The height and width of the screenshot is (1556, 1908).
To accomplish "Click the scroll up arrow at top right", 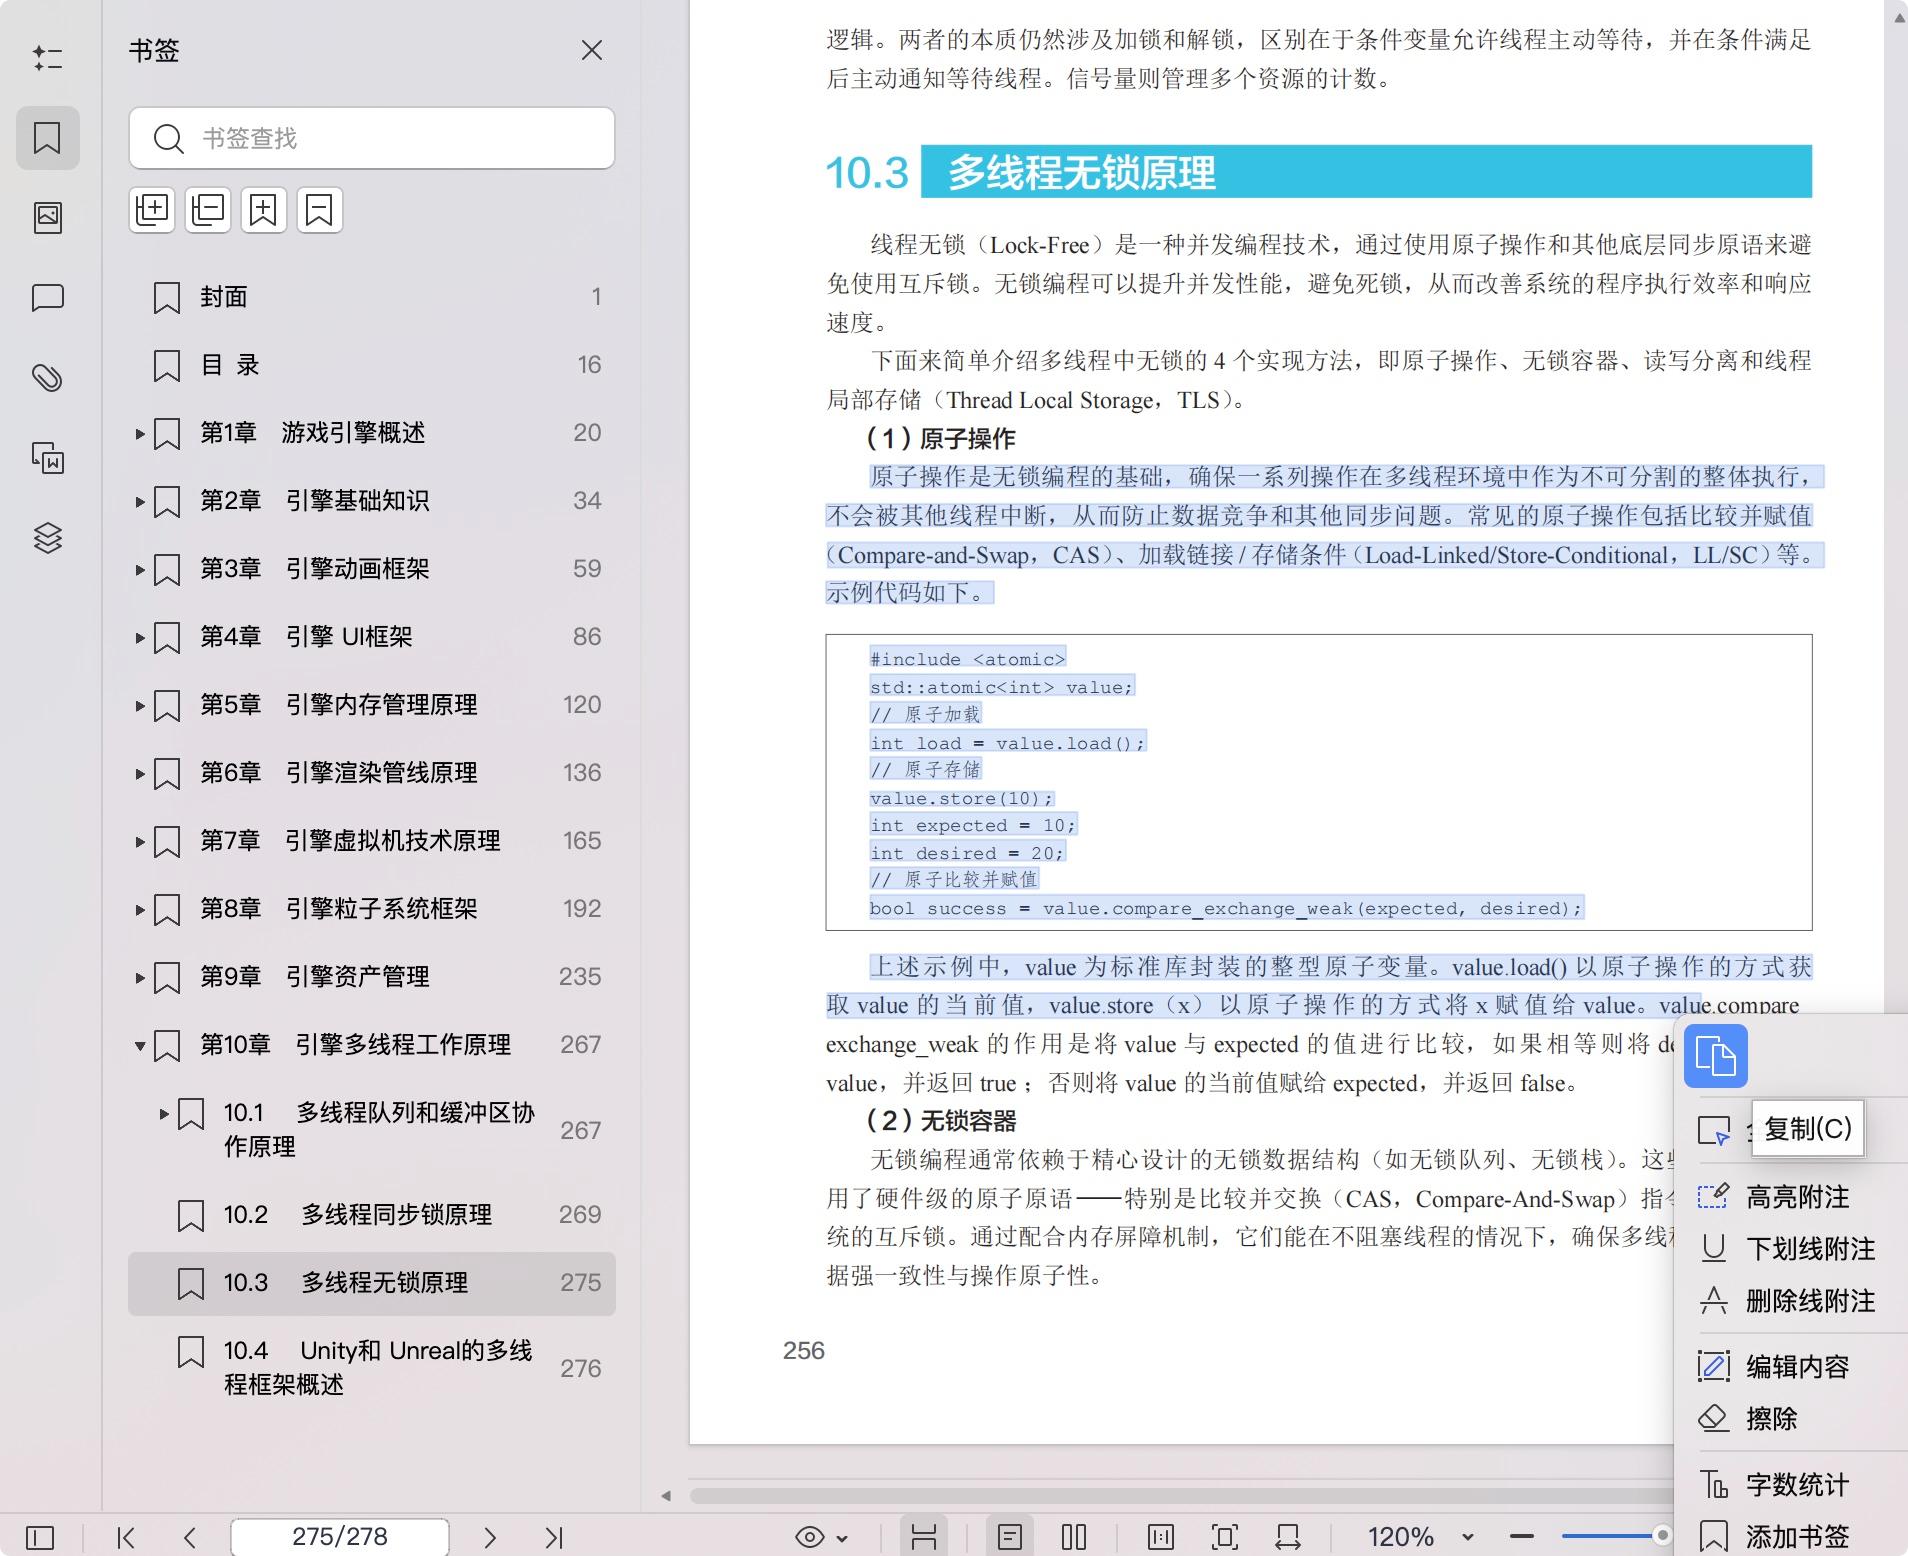I will [1898, 17].
